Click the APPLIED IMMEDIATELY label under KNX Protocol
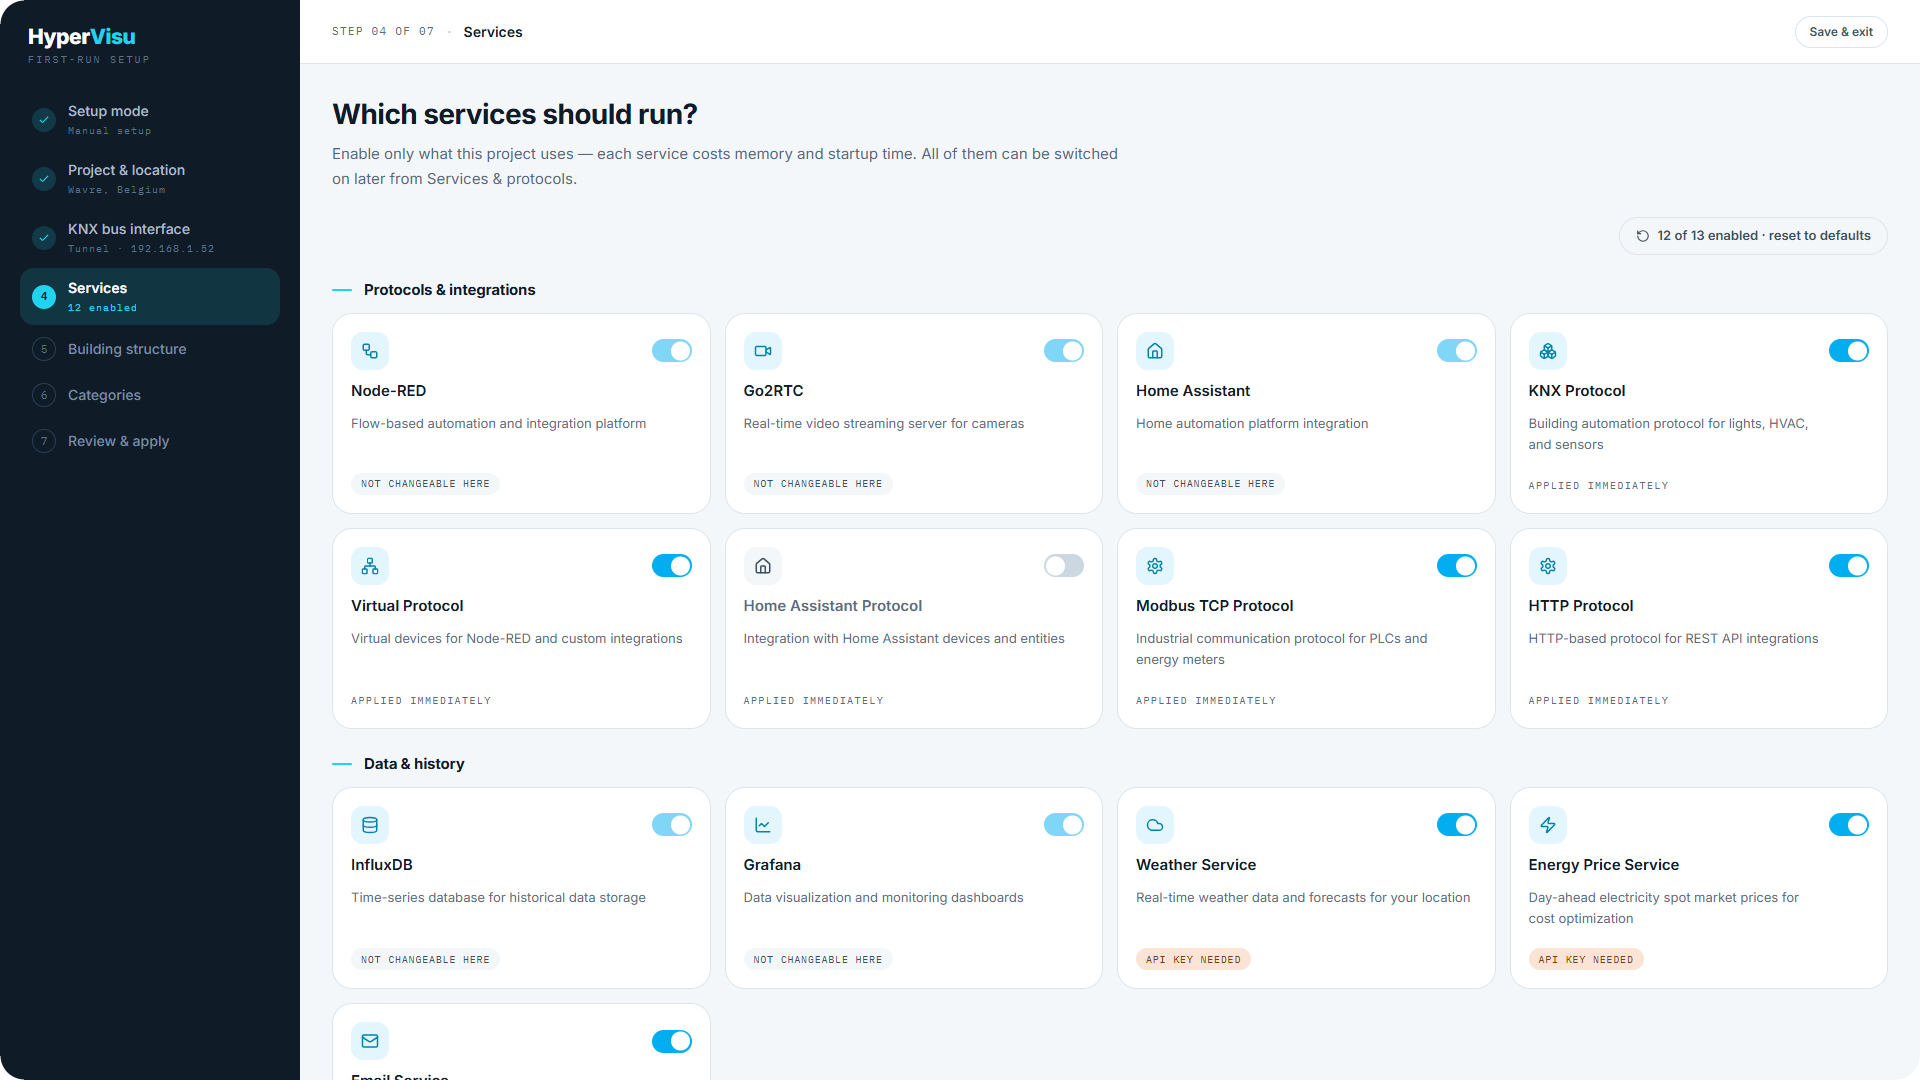Image resolution: width=1920 pixels, height=1080 pixels. [1598, 486]
